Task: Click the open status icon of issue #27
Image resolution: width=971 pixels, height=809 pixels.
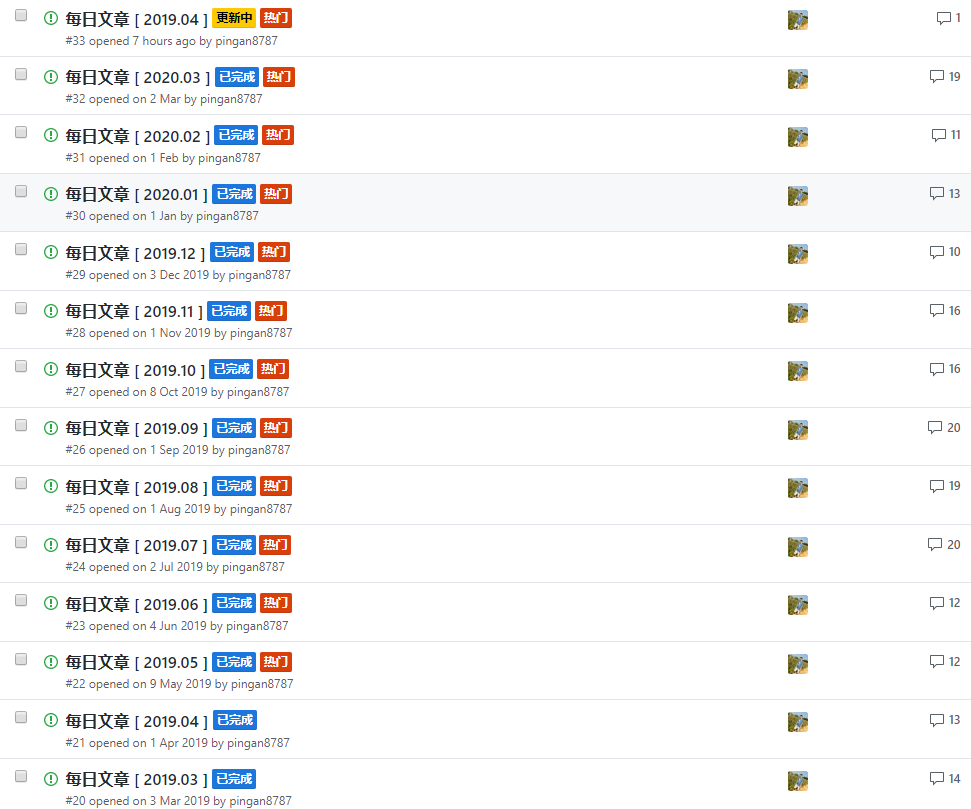Action: pyautogui.click(x=51, y=369)
